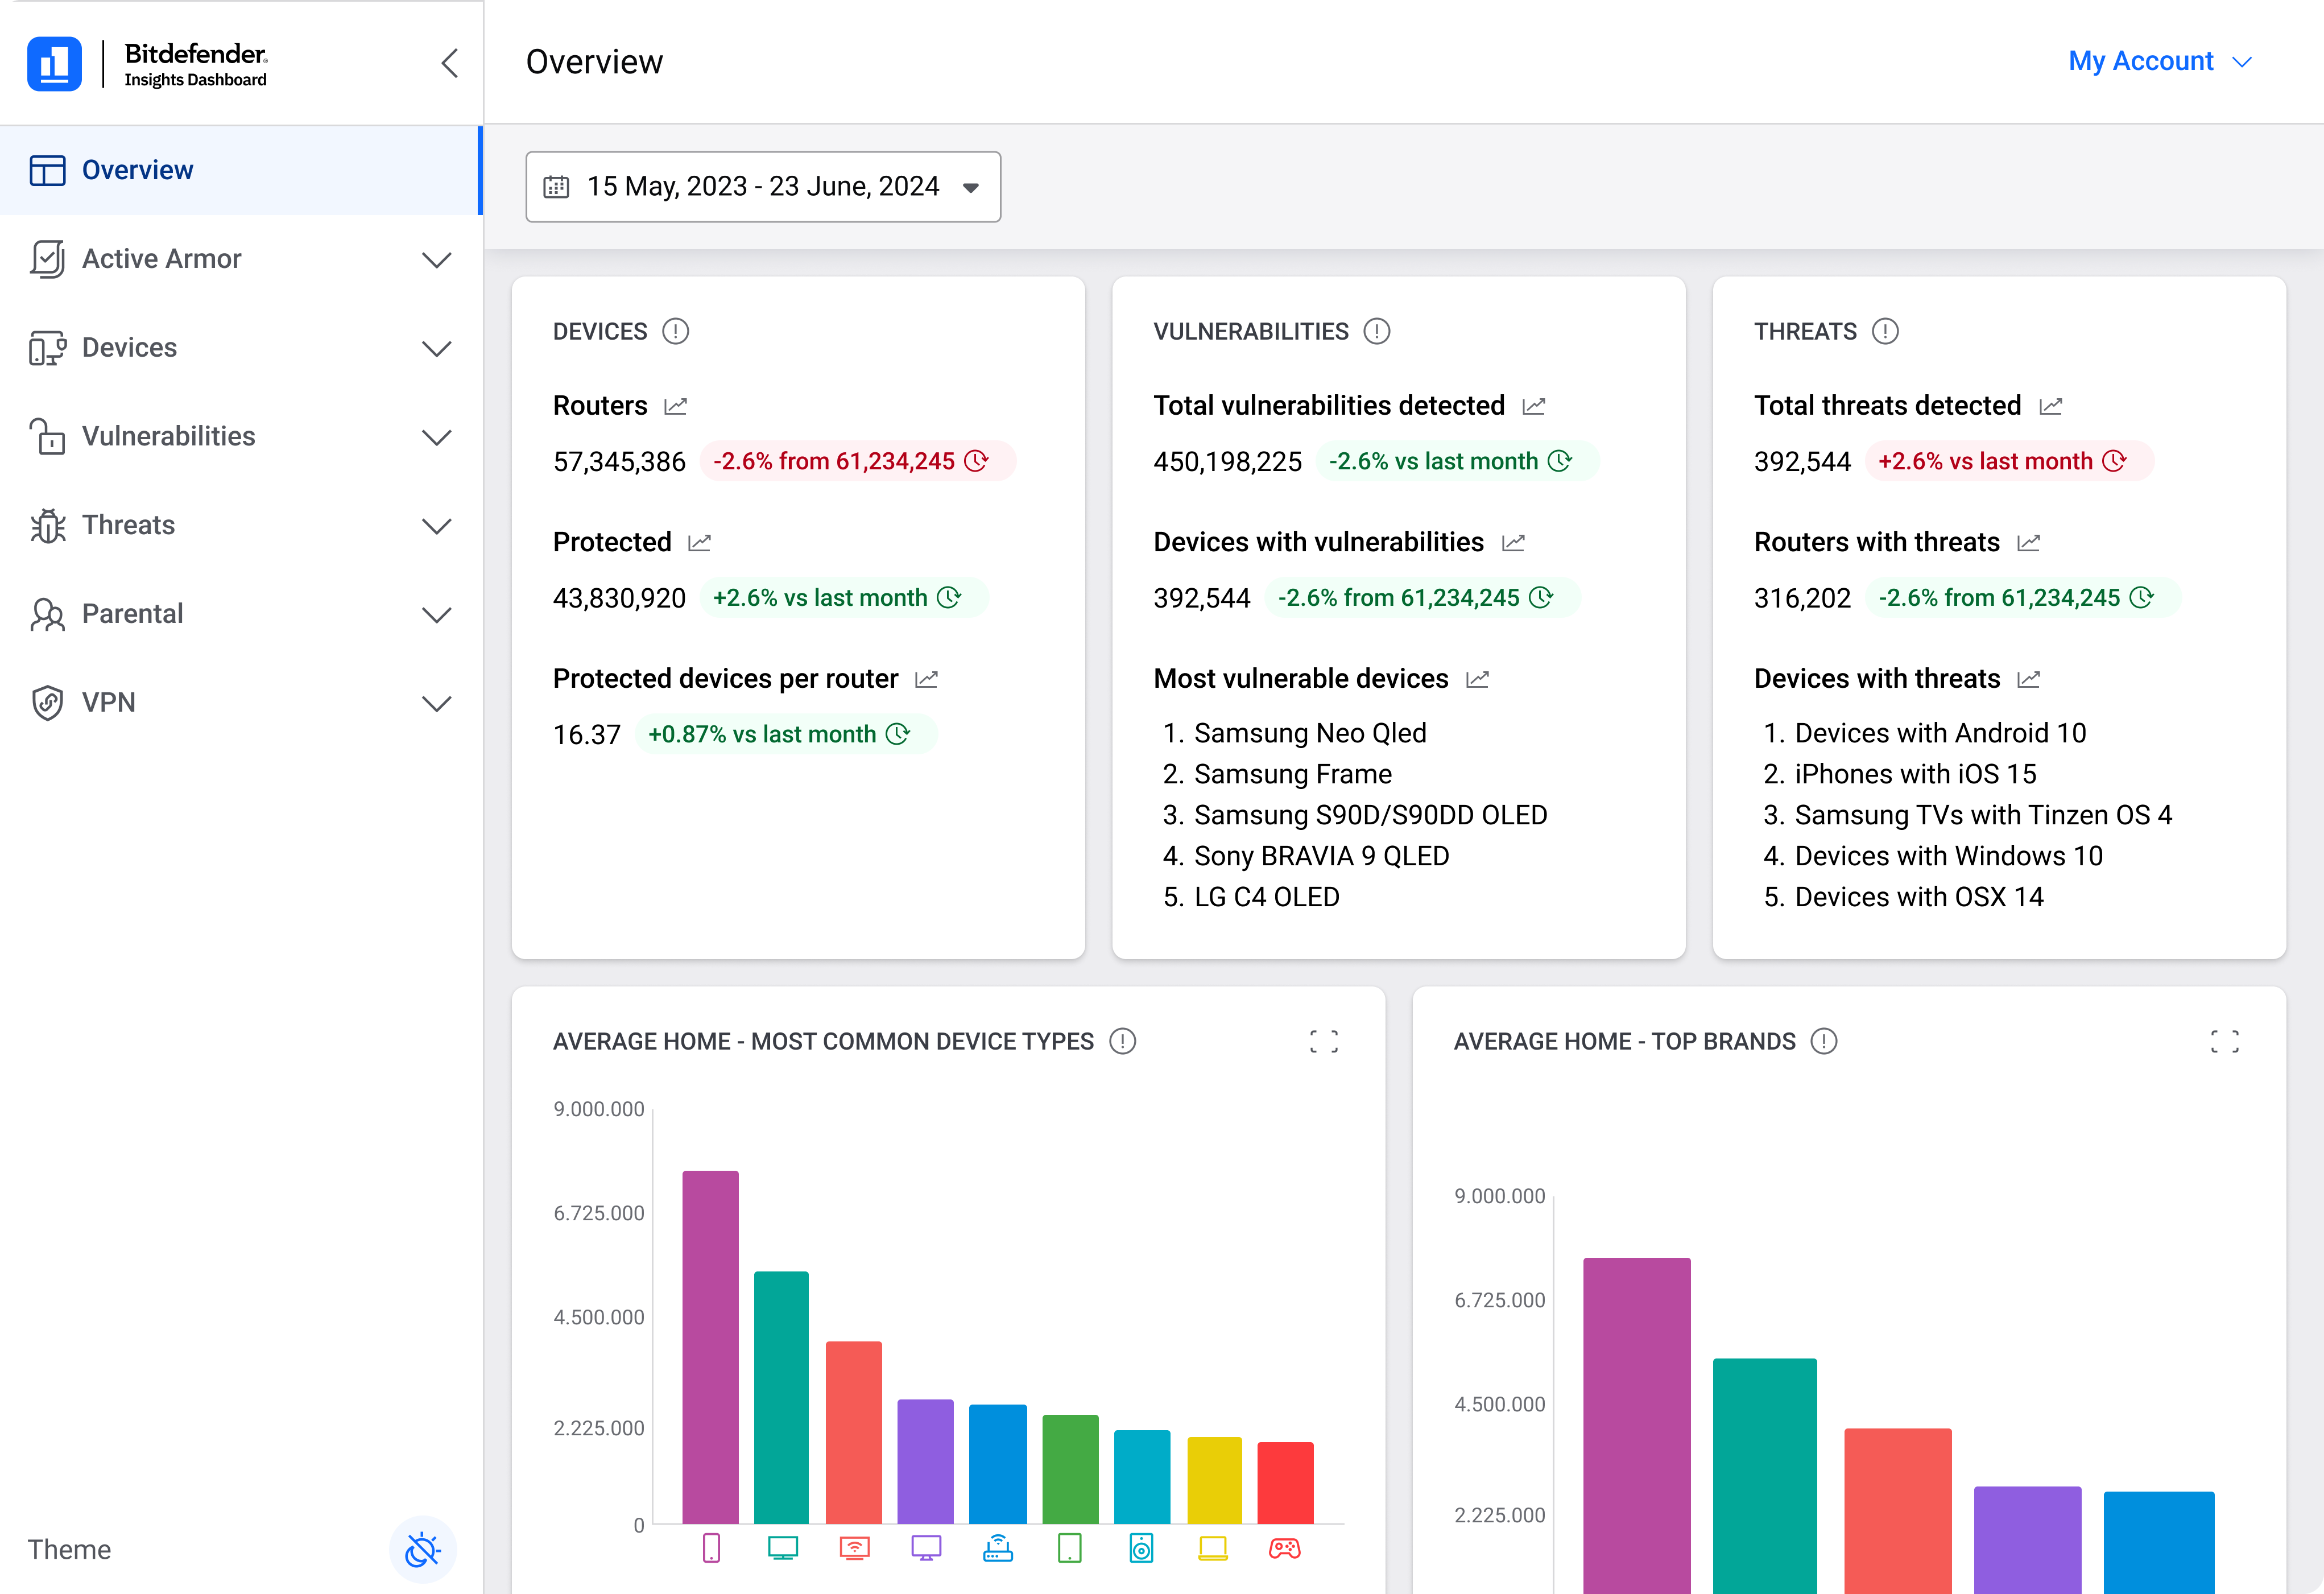This screenshot has height=1594, width=2324.
Task: Click history icon in Total threats badge
Action: (2114, 461)
